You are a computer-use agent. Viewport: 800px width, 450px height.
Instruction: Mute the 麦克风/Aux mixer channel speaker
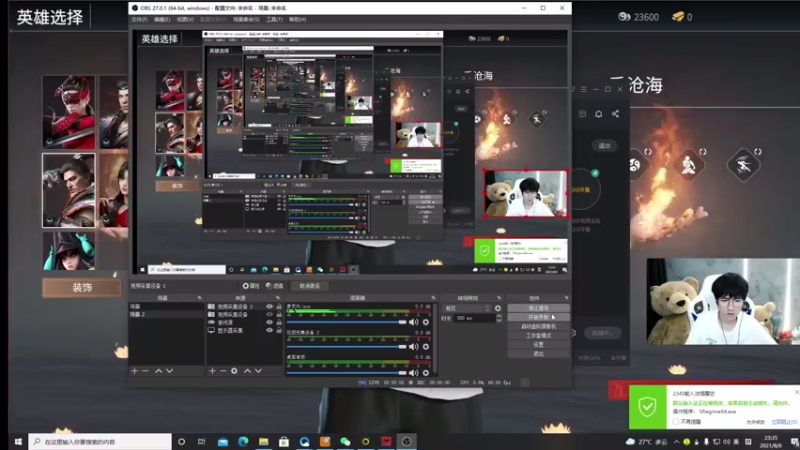pos(414,322)
